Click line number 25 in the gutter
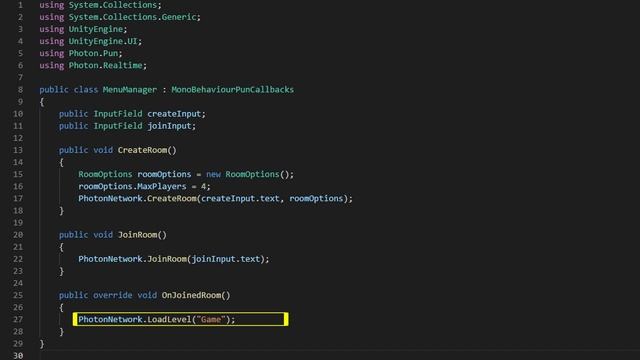640x360 pixels. [18, 296]
